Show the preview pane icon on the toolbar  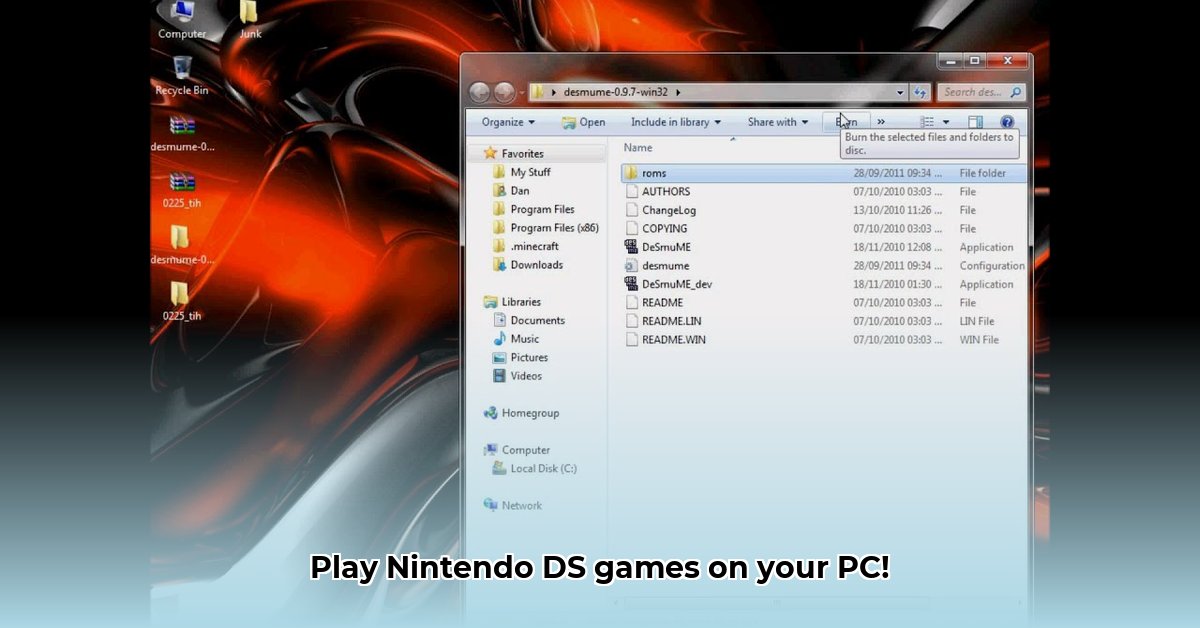[x=974, y=121]
